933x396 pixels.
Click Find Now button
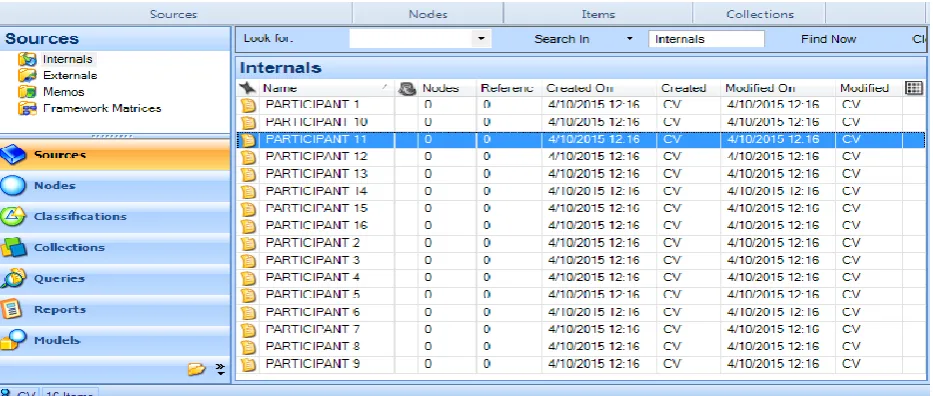828,39
